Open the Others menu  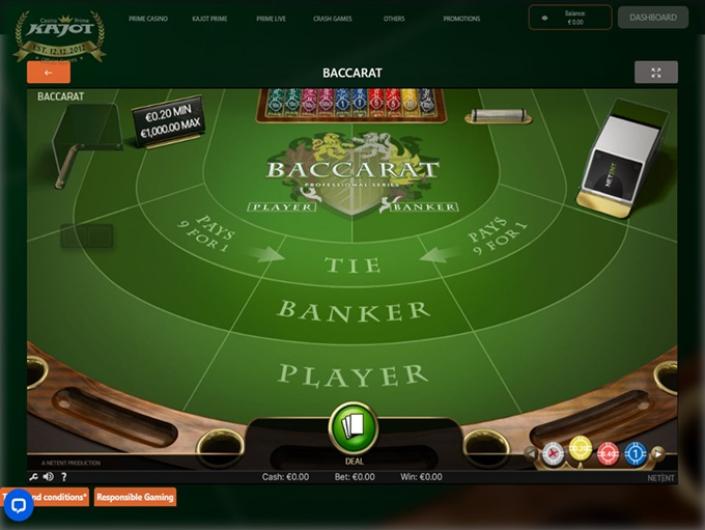pos(394,19)
